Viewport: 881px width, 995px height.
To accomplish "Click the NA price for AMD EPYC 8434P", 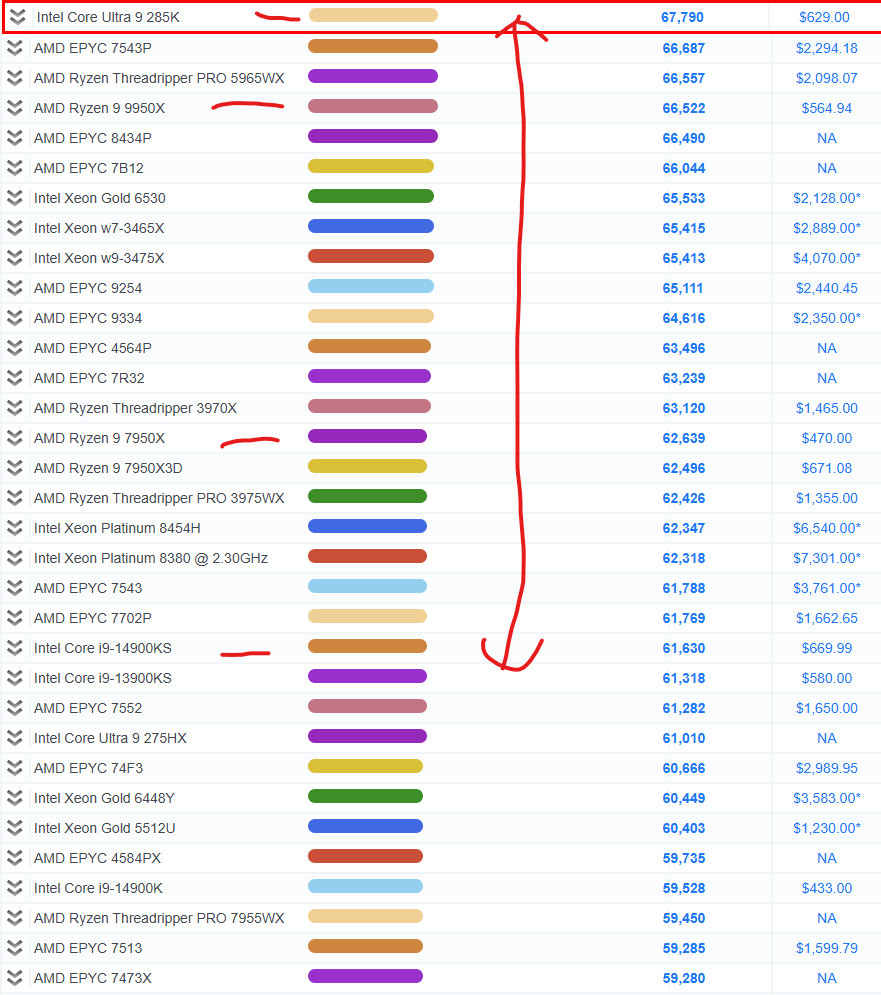I will tap(826, 138).
